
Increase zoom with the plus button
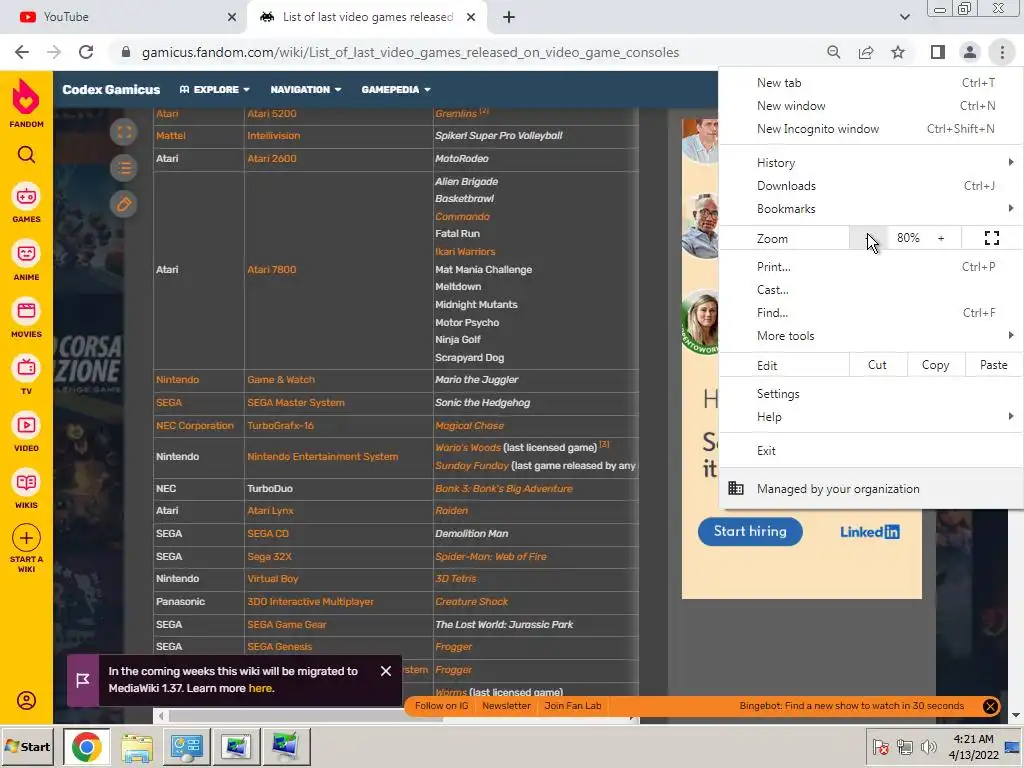coord(941,238)
